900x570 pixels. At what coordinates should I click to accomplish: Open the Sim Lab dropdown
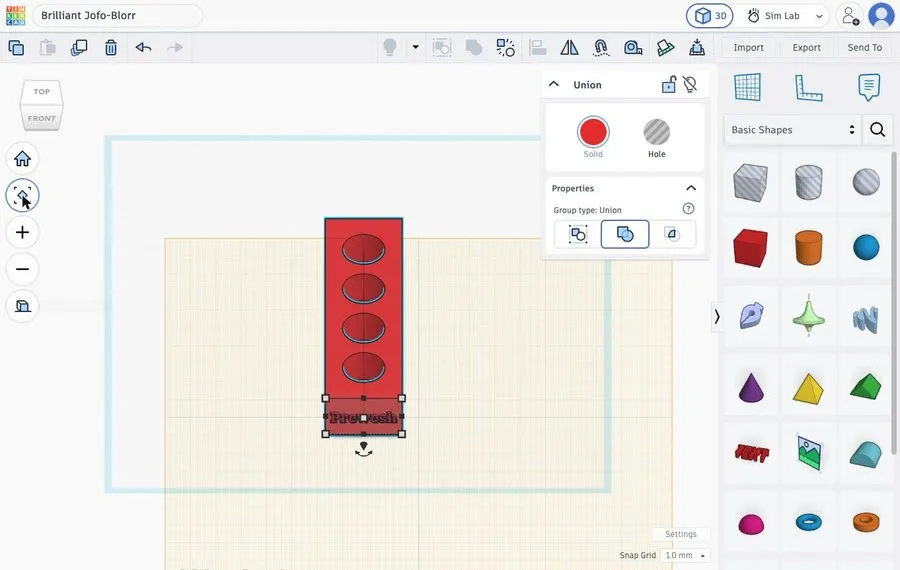pos(785,16)
